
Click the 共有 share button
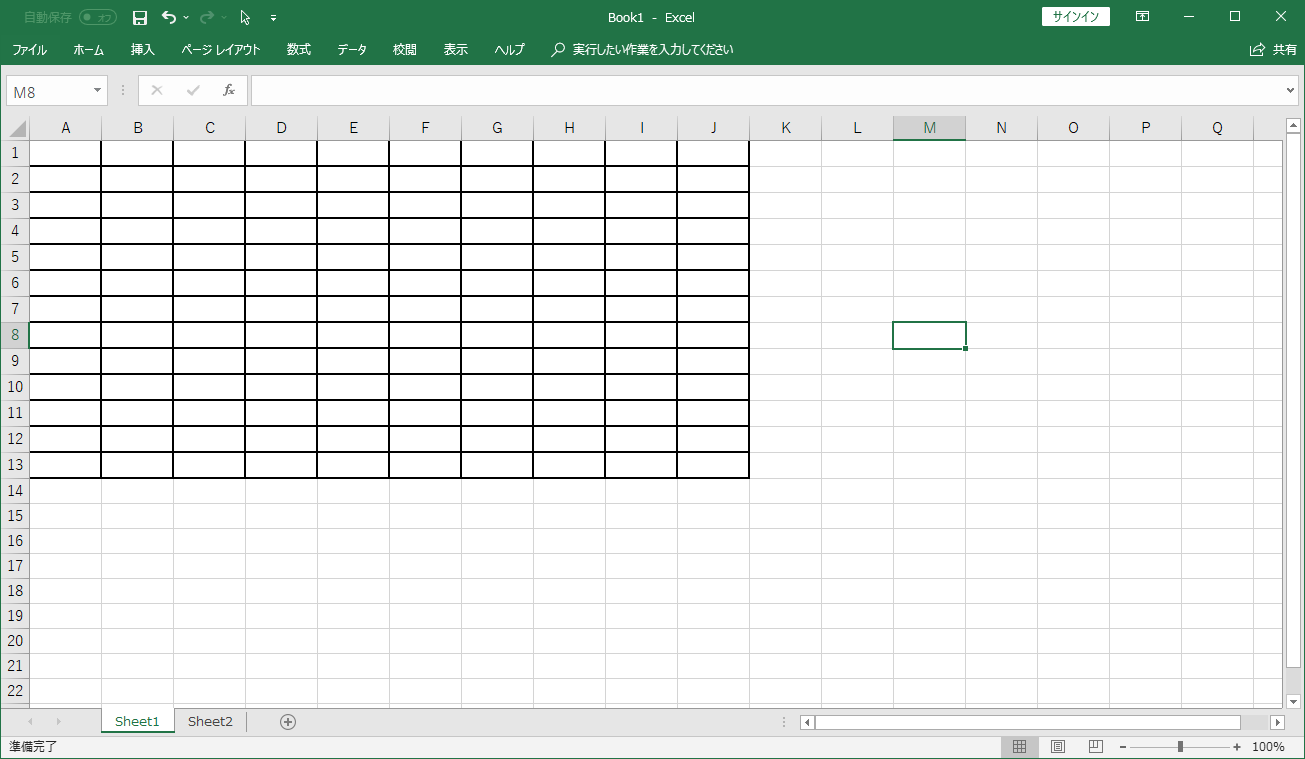(x=1273, y=49)
